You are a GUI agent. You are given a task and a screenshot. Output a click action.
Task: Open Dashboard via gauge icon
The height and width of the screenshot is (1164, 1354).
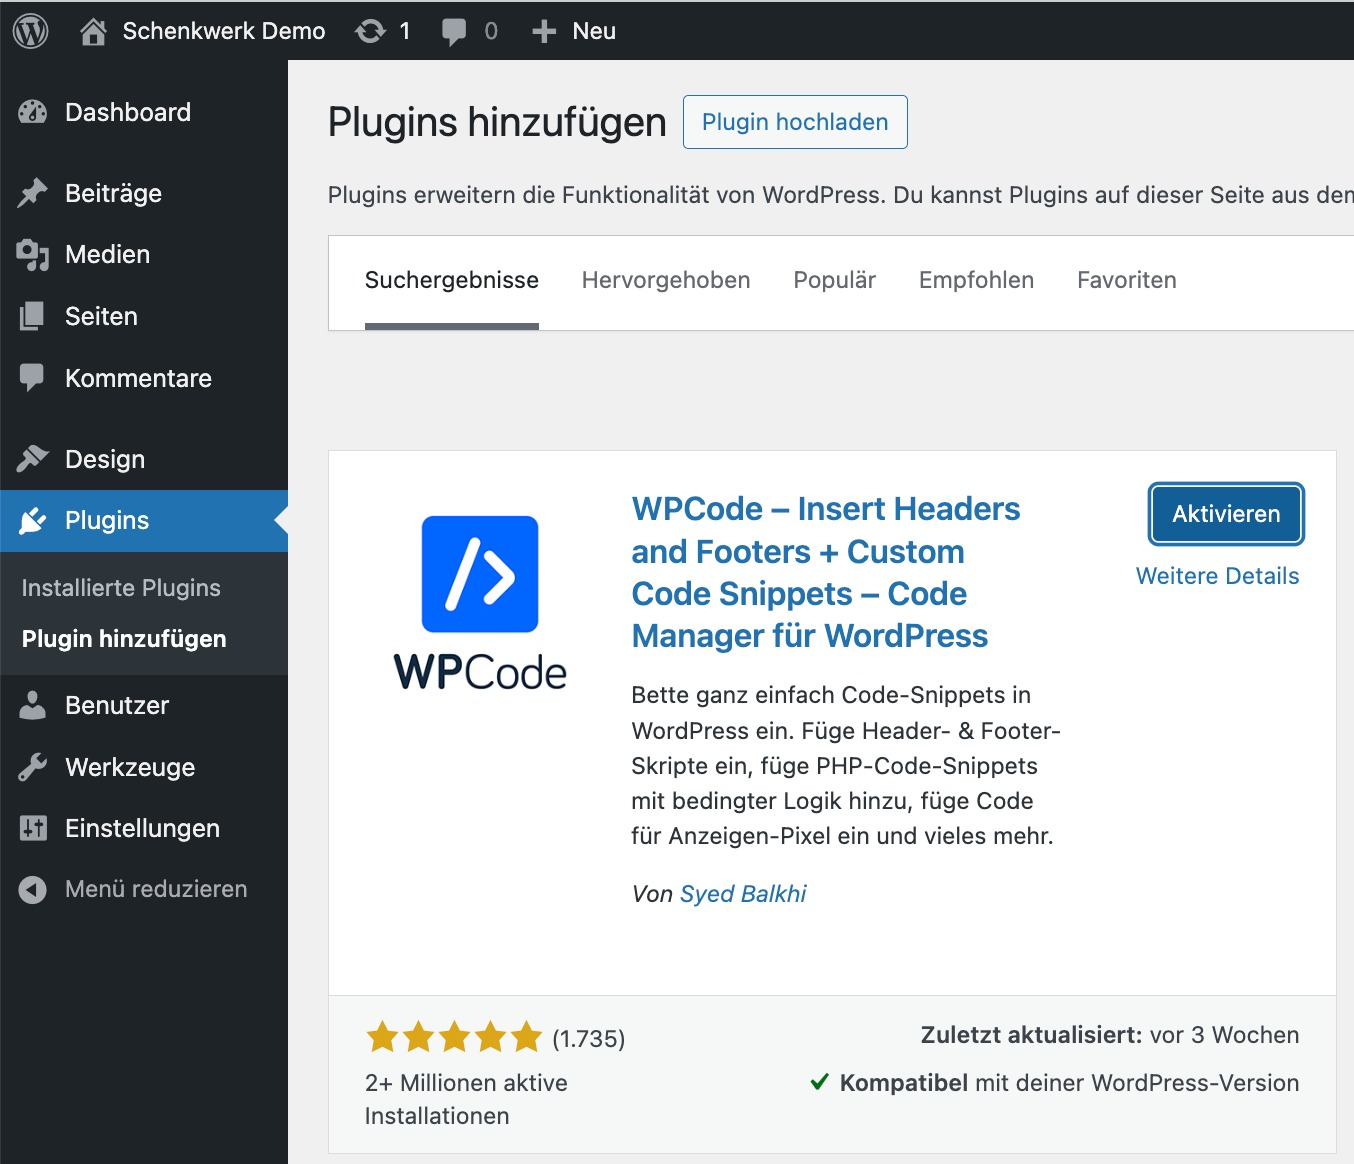[33, 112]
